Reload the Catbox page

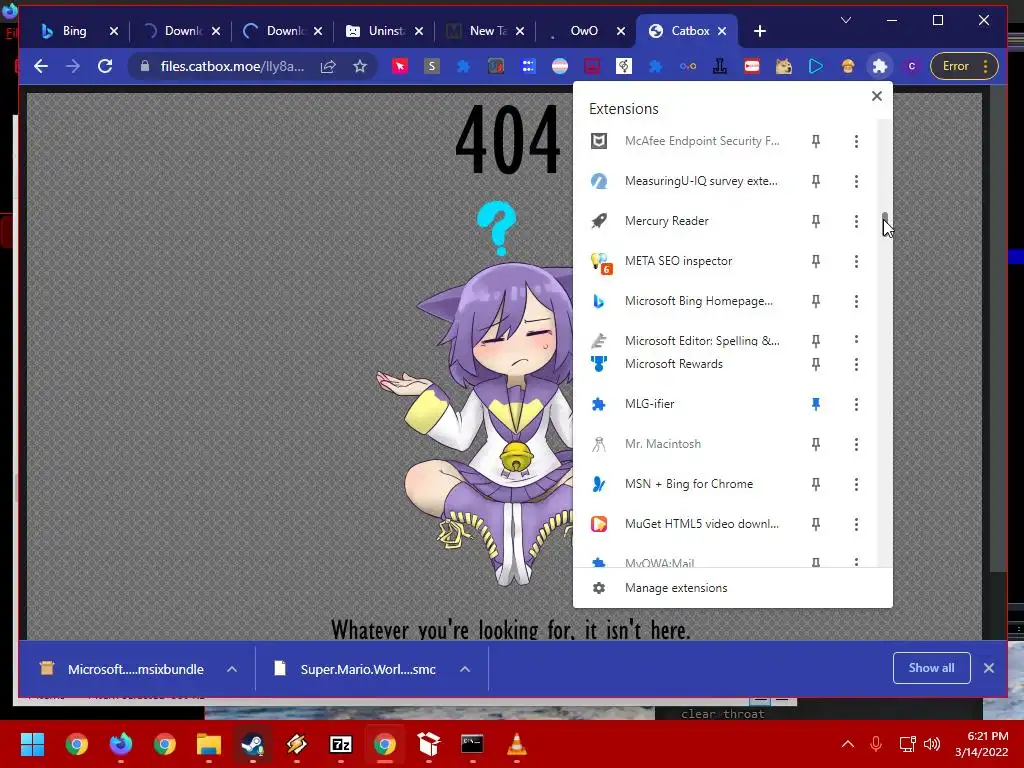point(105,66)
